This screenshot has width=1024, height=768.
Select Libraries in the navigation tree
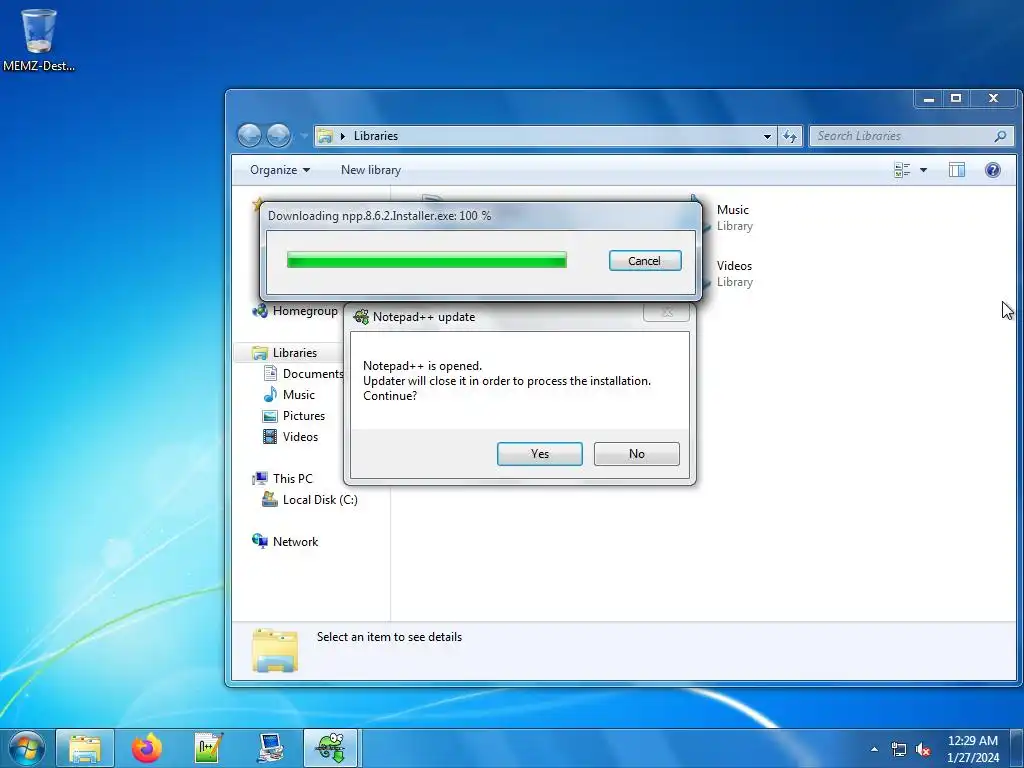point(295,353)
